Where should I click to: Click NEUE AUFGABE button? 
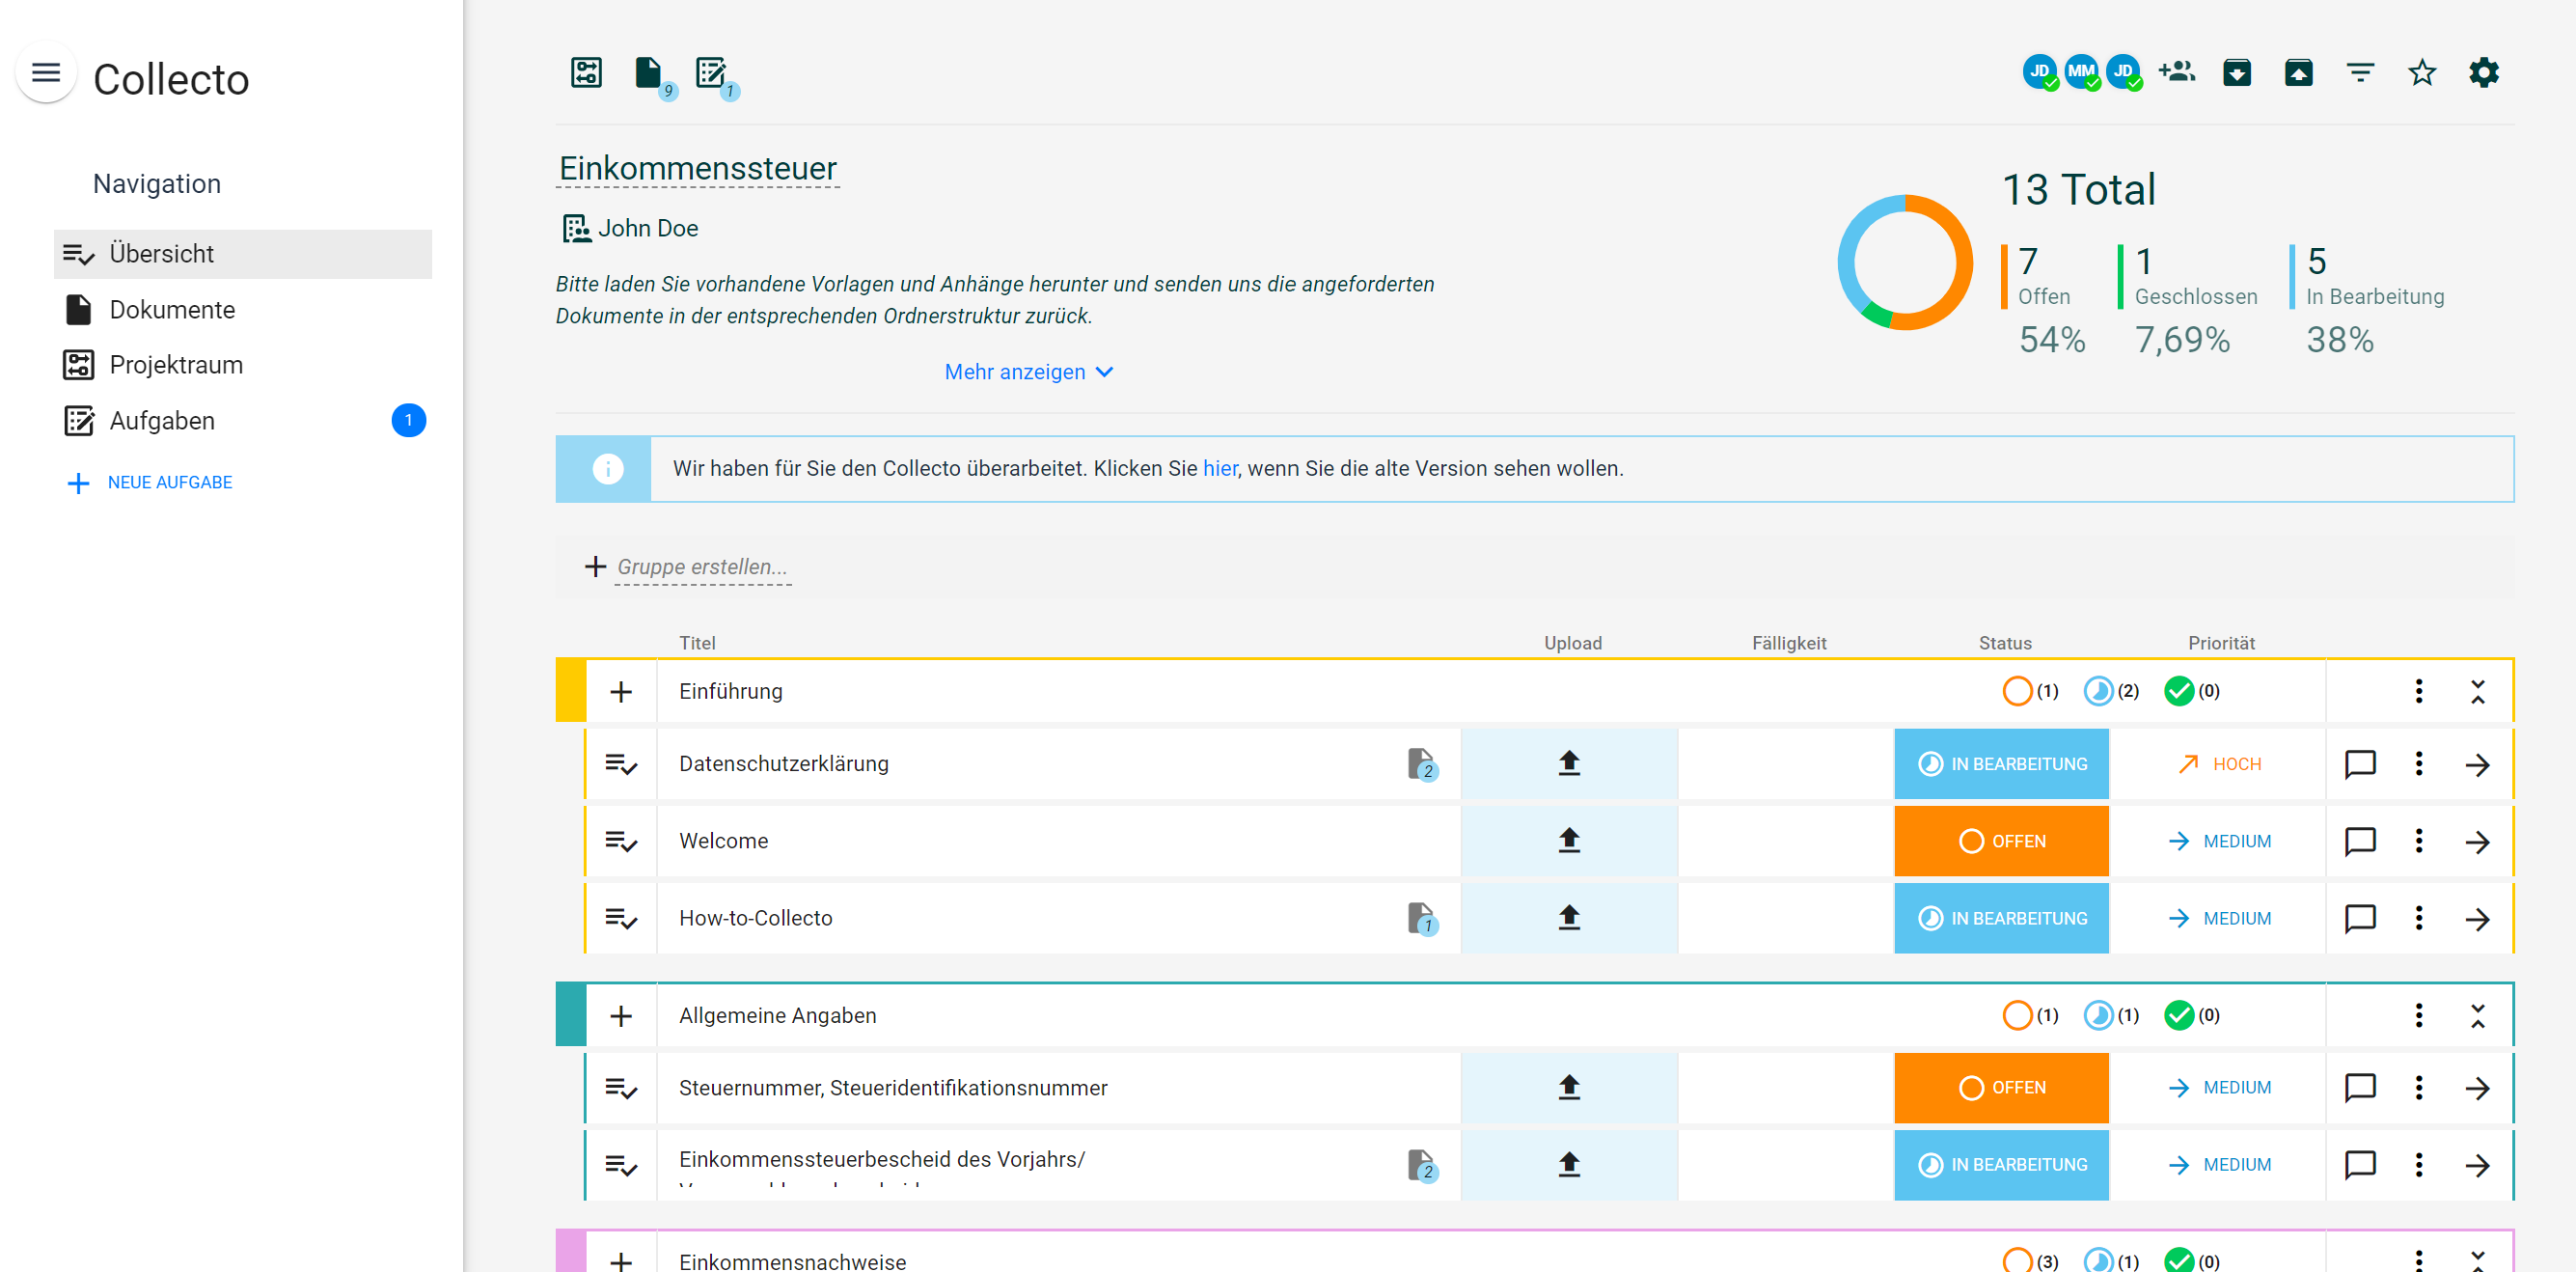tap(149, 483)
